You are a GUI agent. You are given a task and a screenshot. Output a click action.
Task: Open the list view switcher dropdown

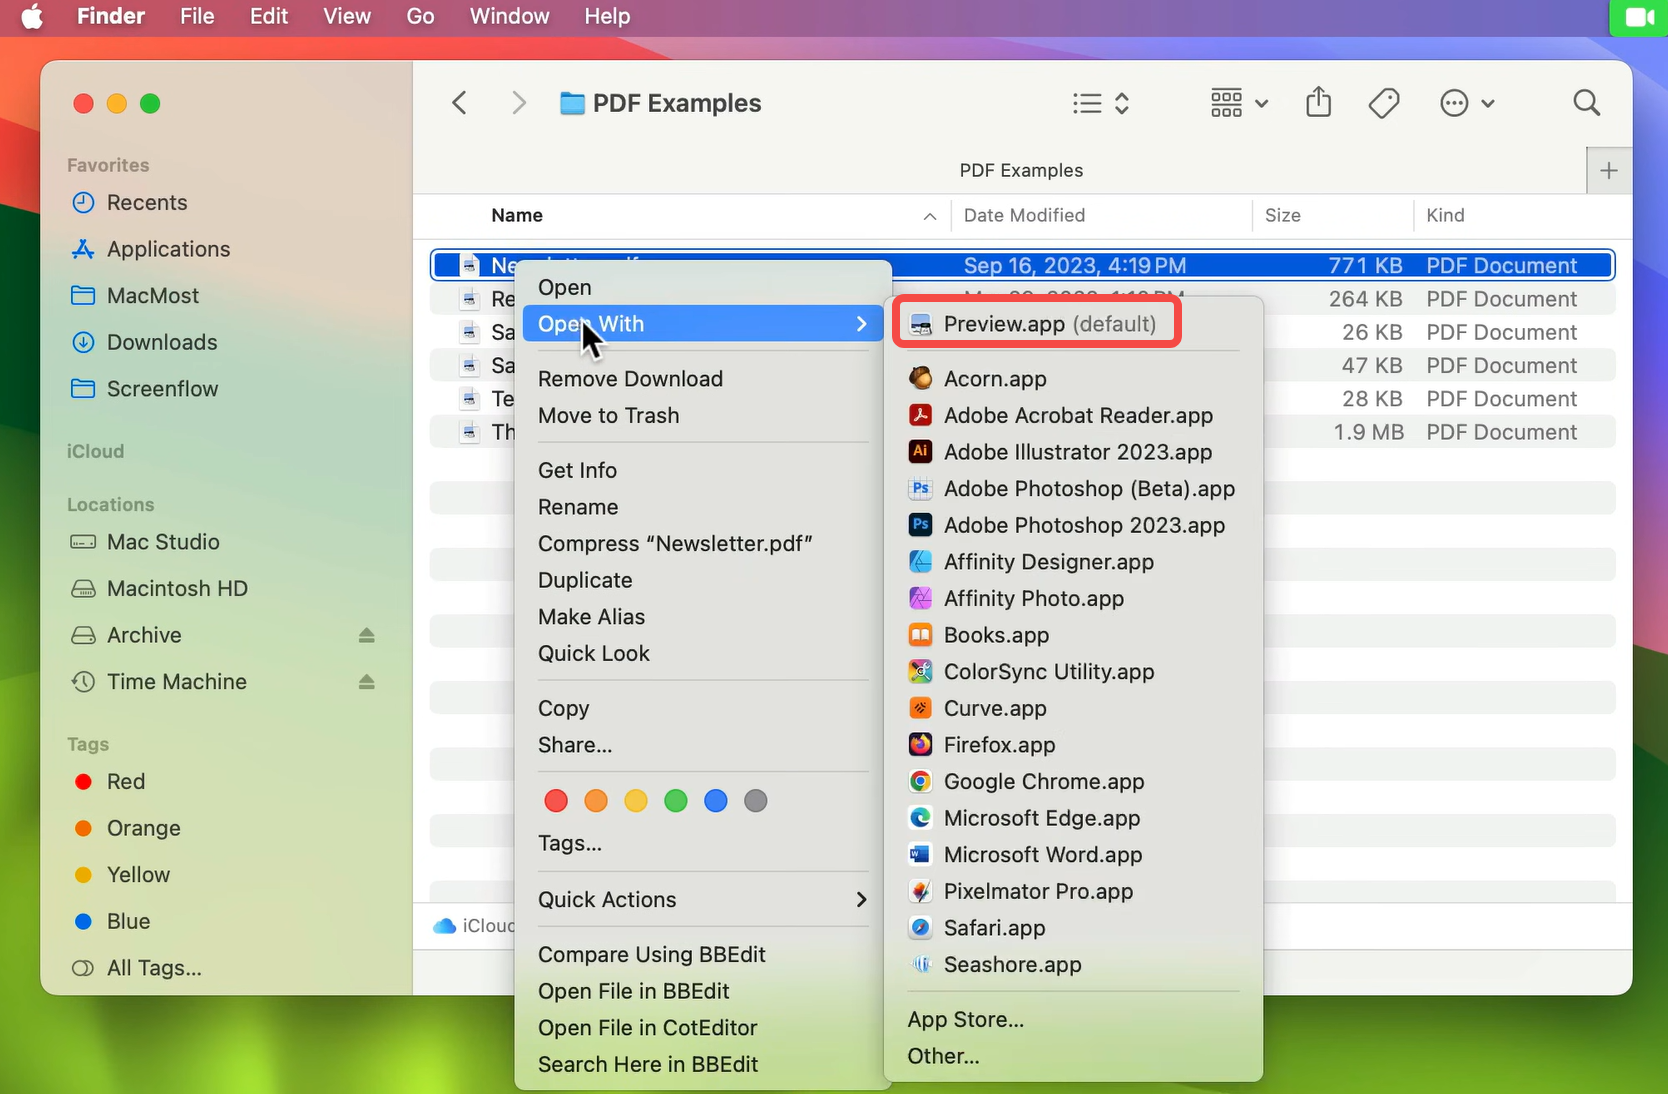(1101, 103)
